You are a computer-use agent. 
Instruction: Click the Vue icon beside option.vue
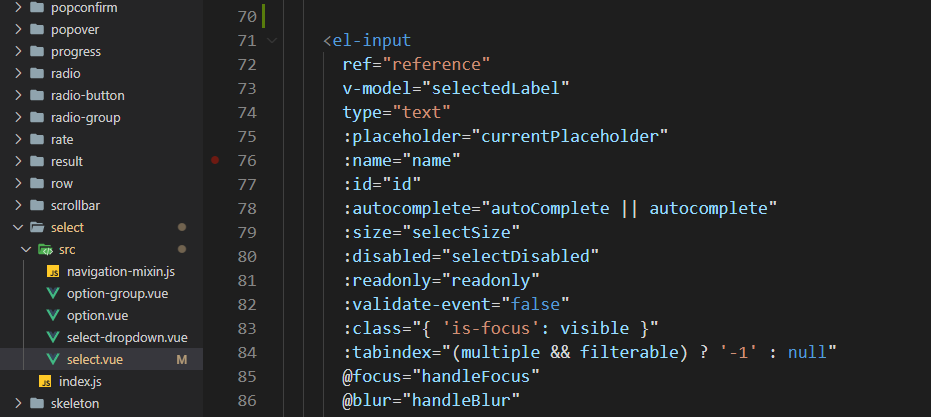click(x=53, y=315)
